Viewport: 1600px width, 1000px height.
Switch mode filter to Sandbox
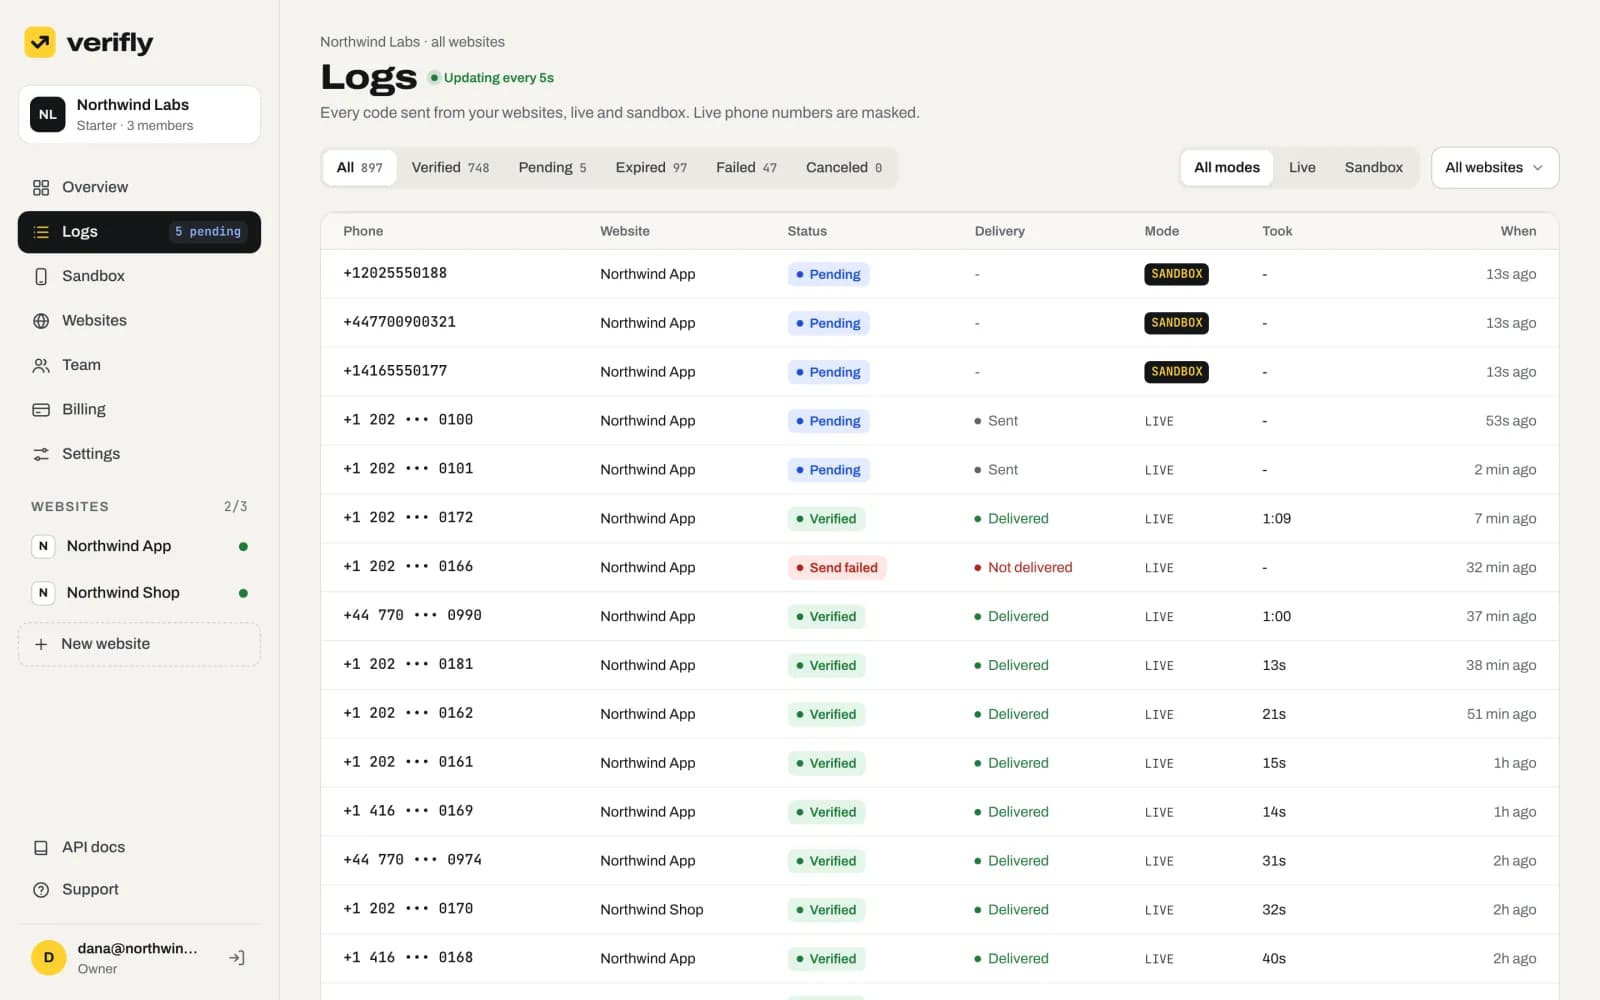click(x=1373, y=168)
